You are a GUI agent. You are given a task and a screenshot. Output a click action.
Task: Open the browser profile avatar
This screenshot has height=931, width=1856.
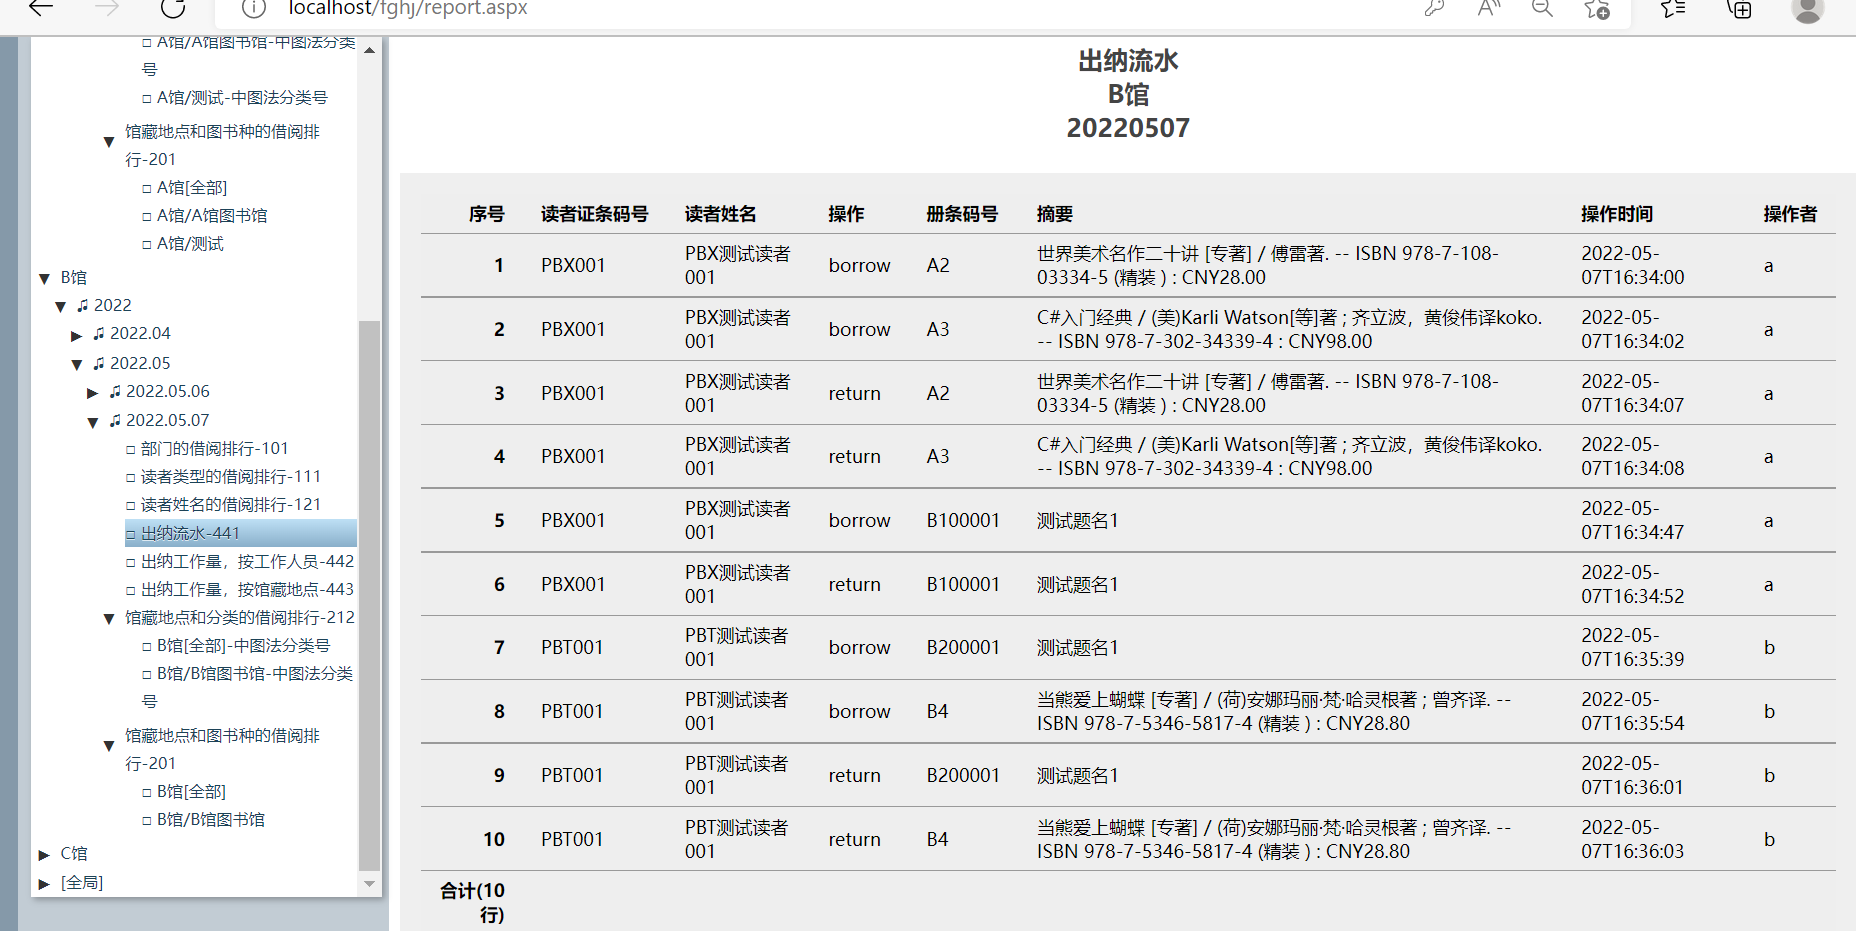pos(1807,8)
